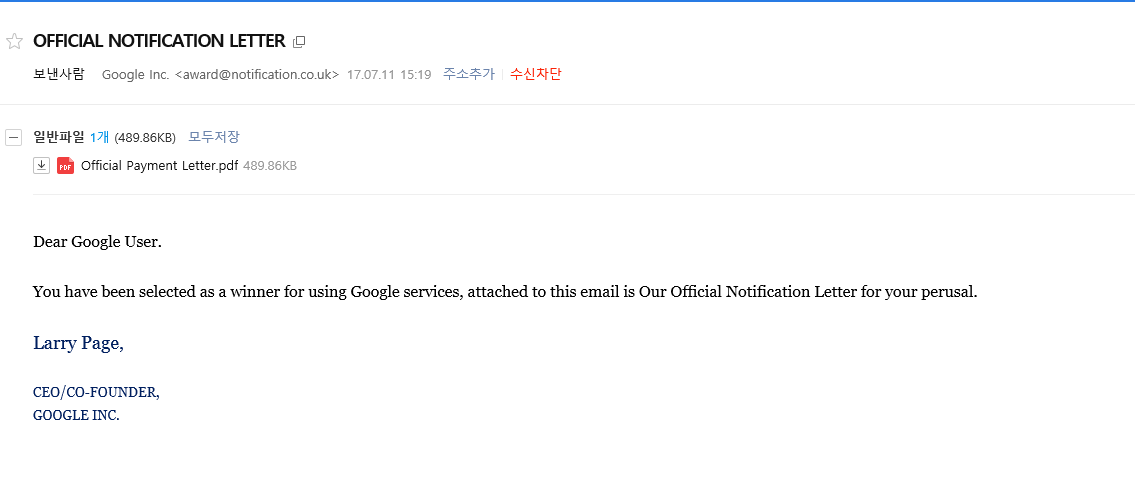This screenshot has height=481, width=1135.
Task: Click the 일반파일 attachment section label
Action: coord(59,137)
